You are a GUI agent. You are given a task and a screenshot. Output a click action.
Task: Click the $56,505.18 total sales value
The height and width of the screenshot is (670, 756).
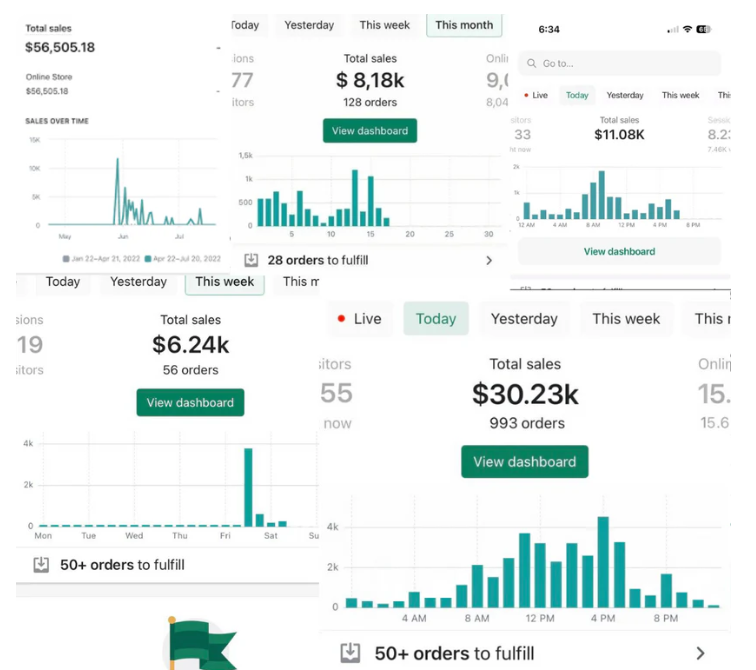pos(60,47)
